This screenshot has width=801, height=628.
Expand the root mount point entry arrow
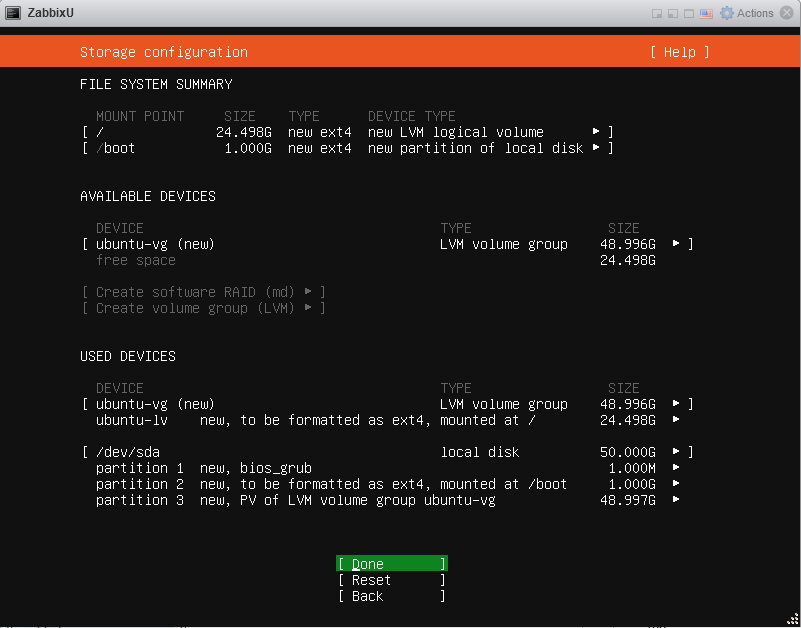596,132
